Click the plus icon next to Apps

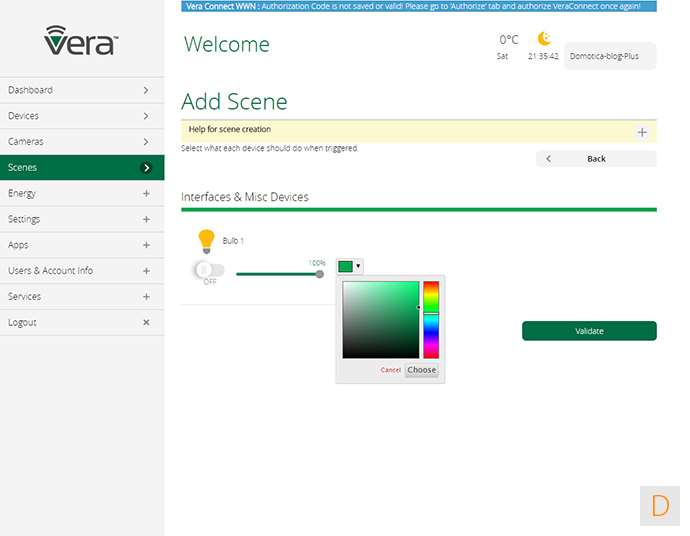pos(146,245)
